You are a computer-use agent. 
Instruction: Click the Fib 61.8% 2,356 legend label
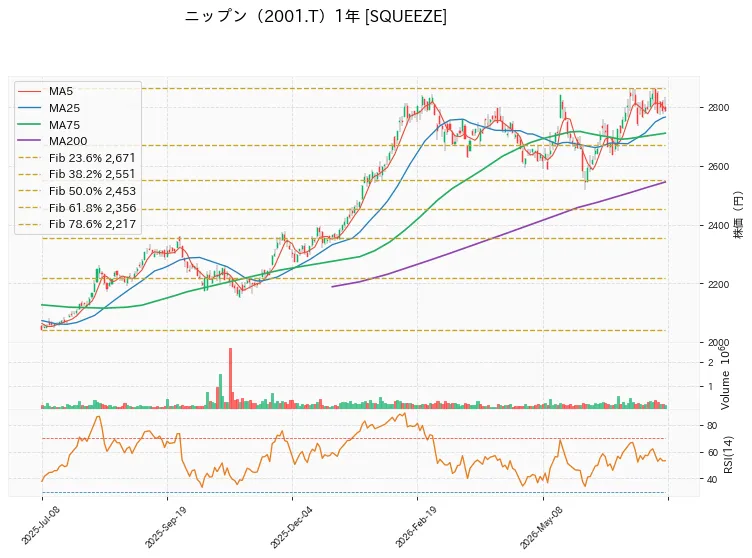coord(92,208)
